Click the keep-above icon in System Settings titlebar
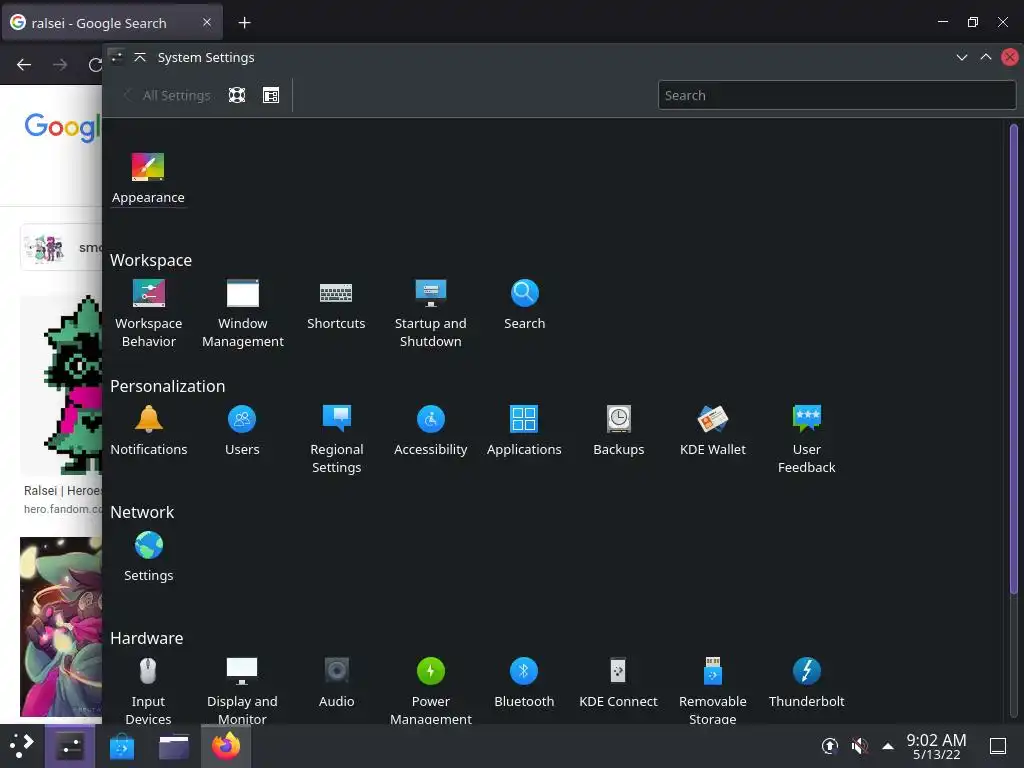Screen dimensions: 1024x768 [140, 57]
